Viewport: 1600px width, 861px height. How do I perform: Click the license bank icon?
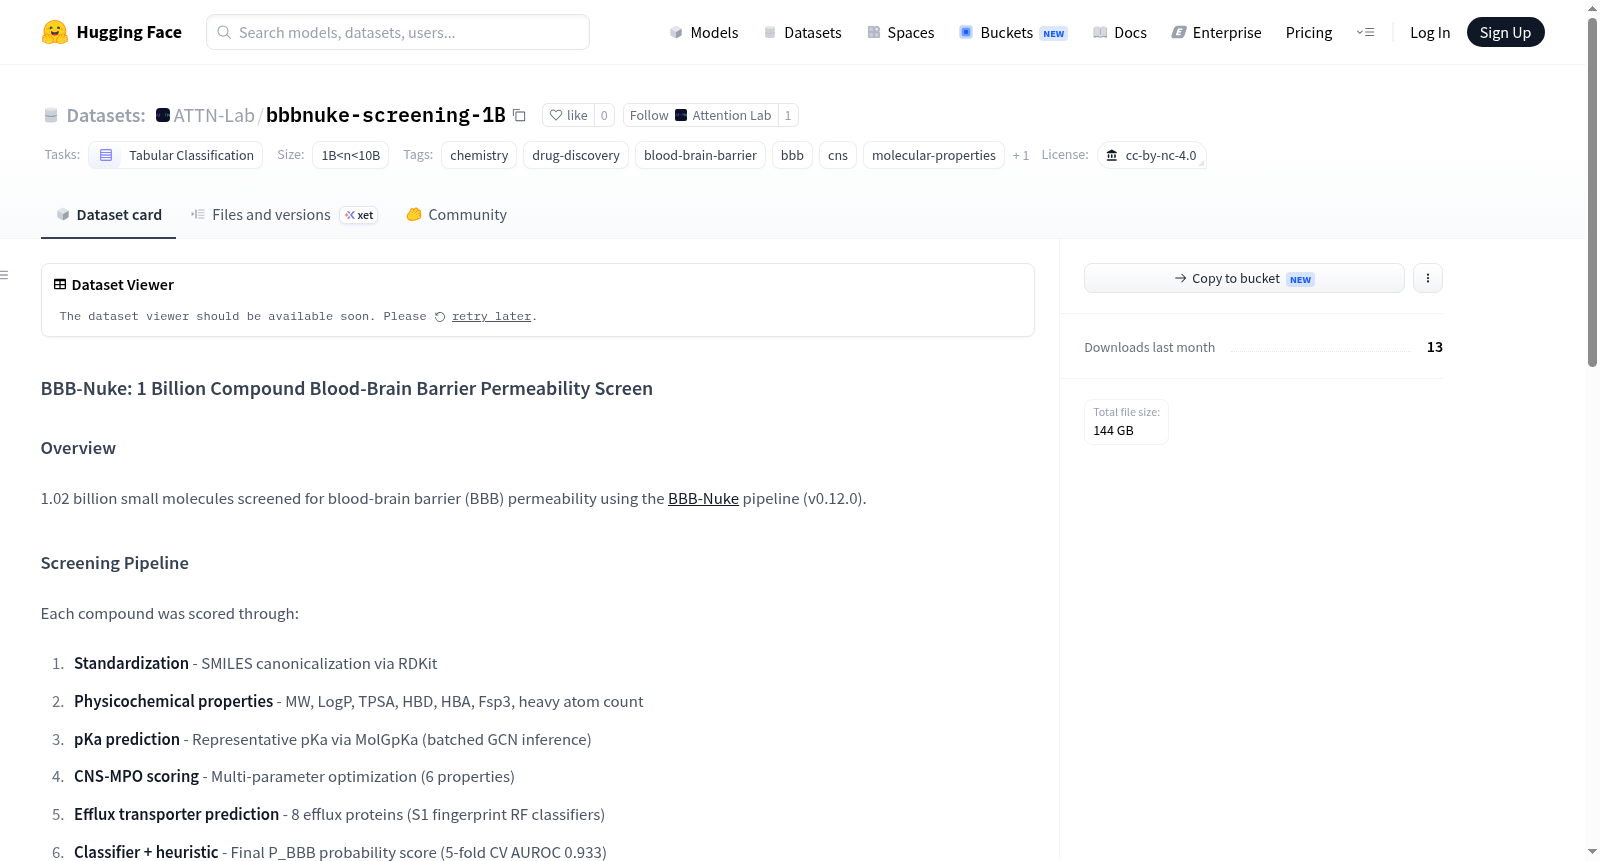tap(1112, 155)
